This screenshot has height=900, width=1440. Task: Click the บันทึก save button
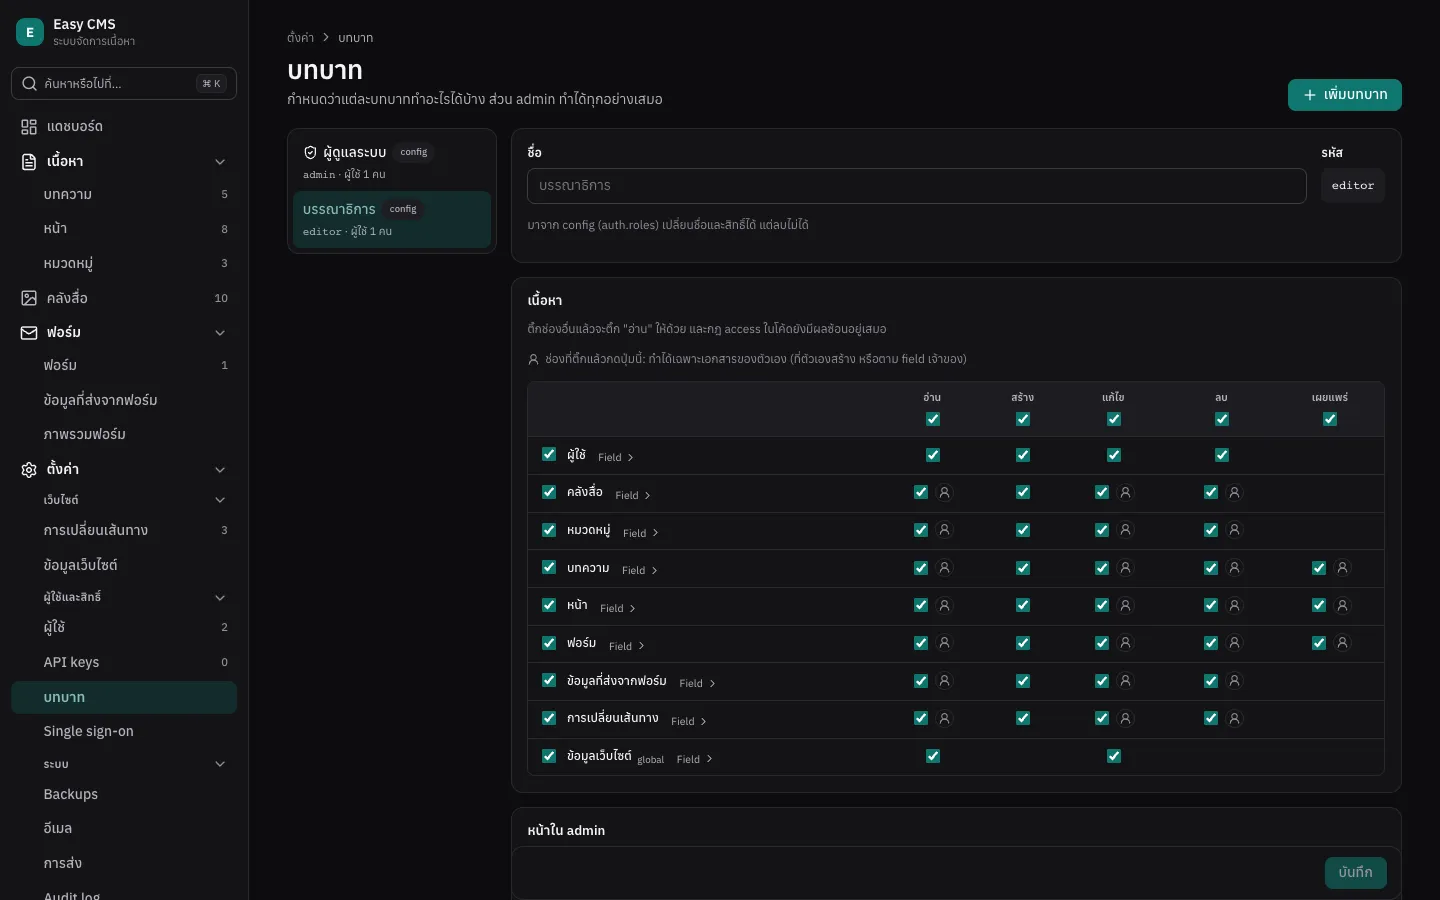click(1356, 872)
